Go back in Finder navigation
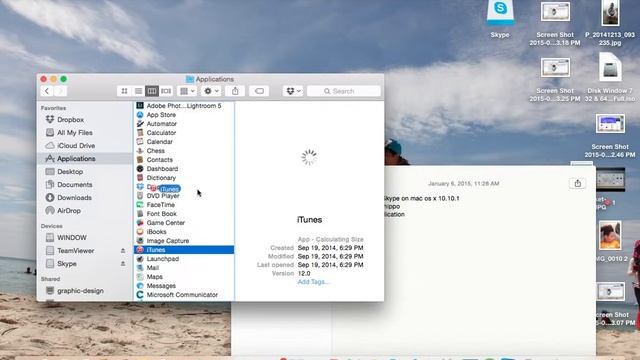 click(x=47, y=91)
